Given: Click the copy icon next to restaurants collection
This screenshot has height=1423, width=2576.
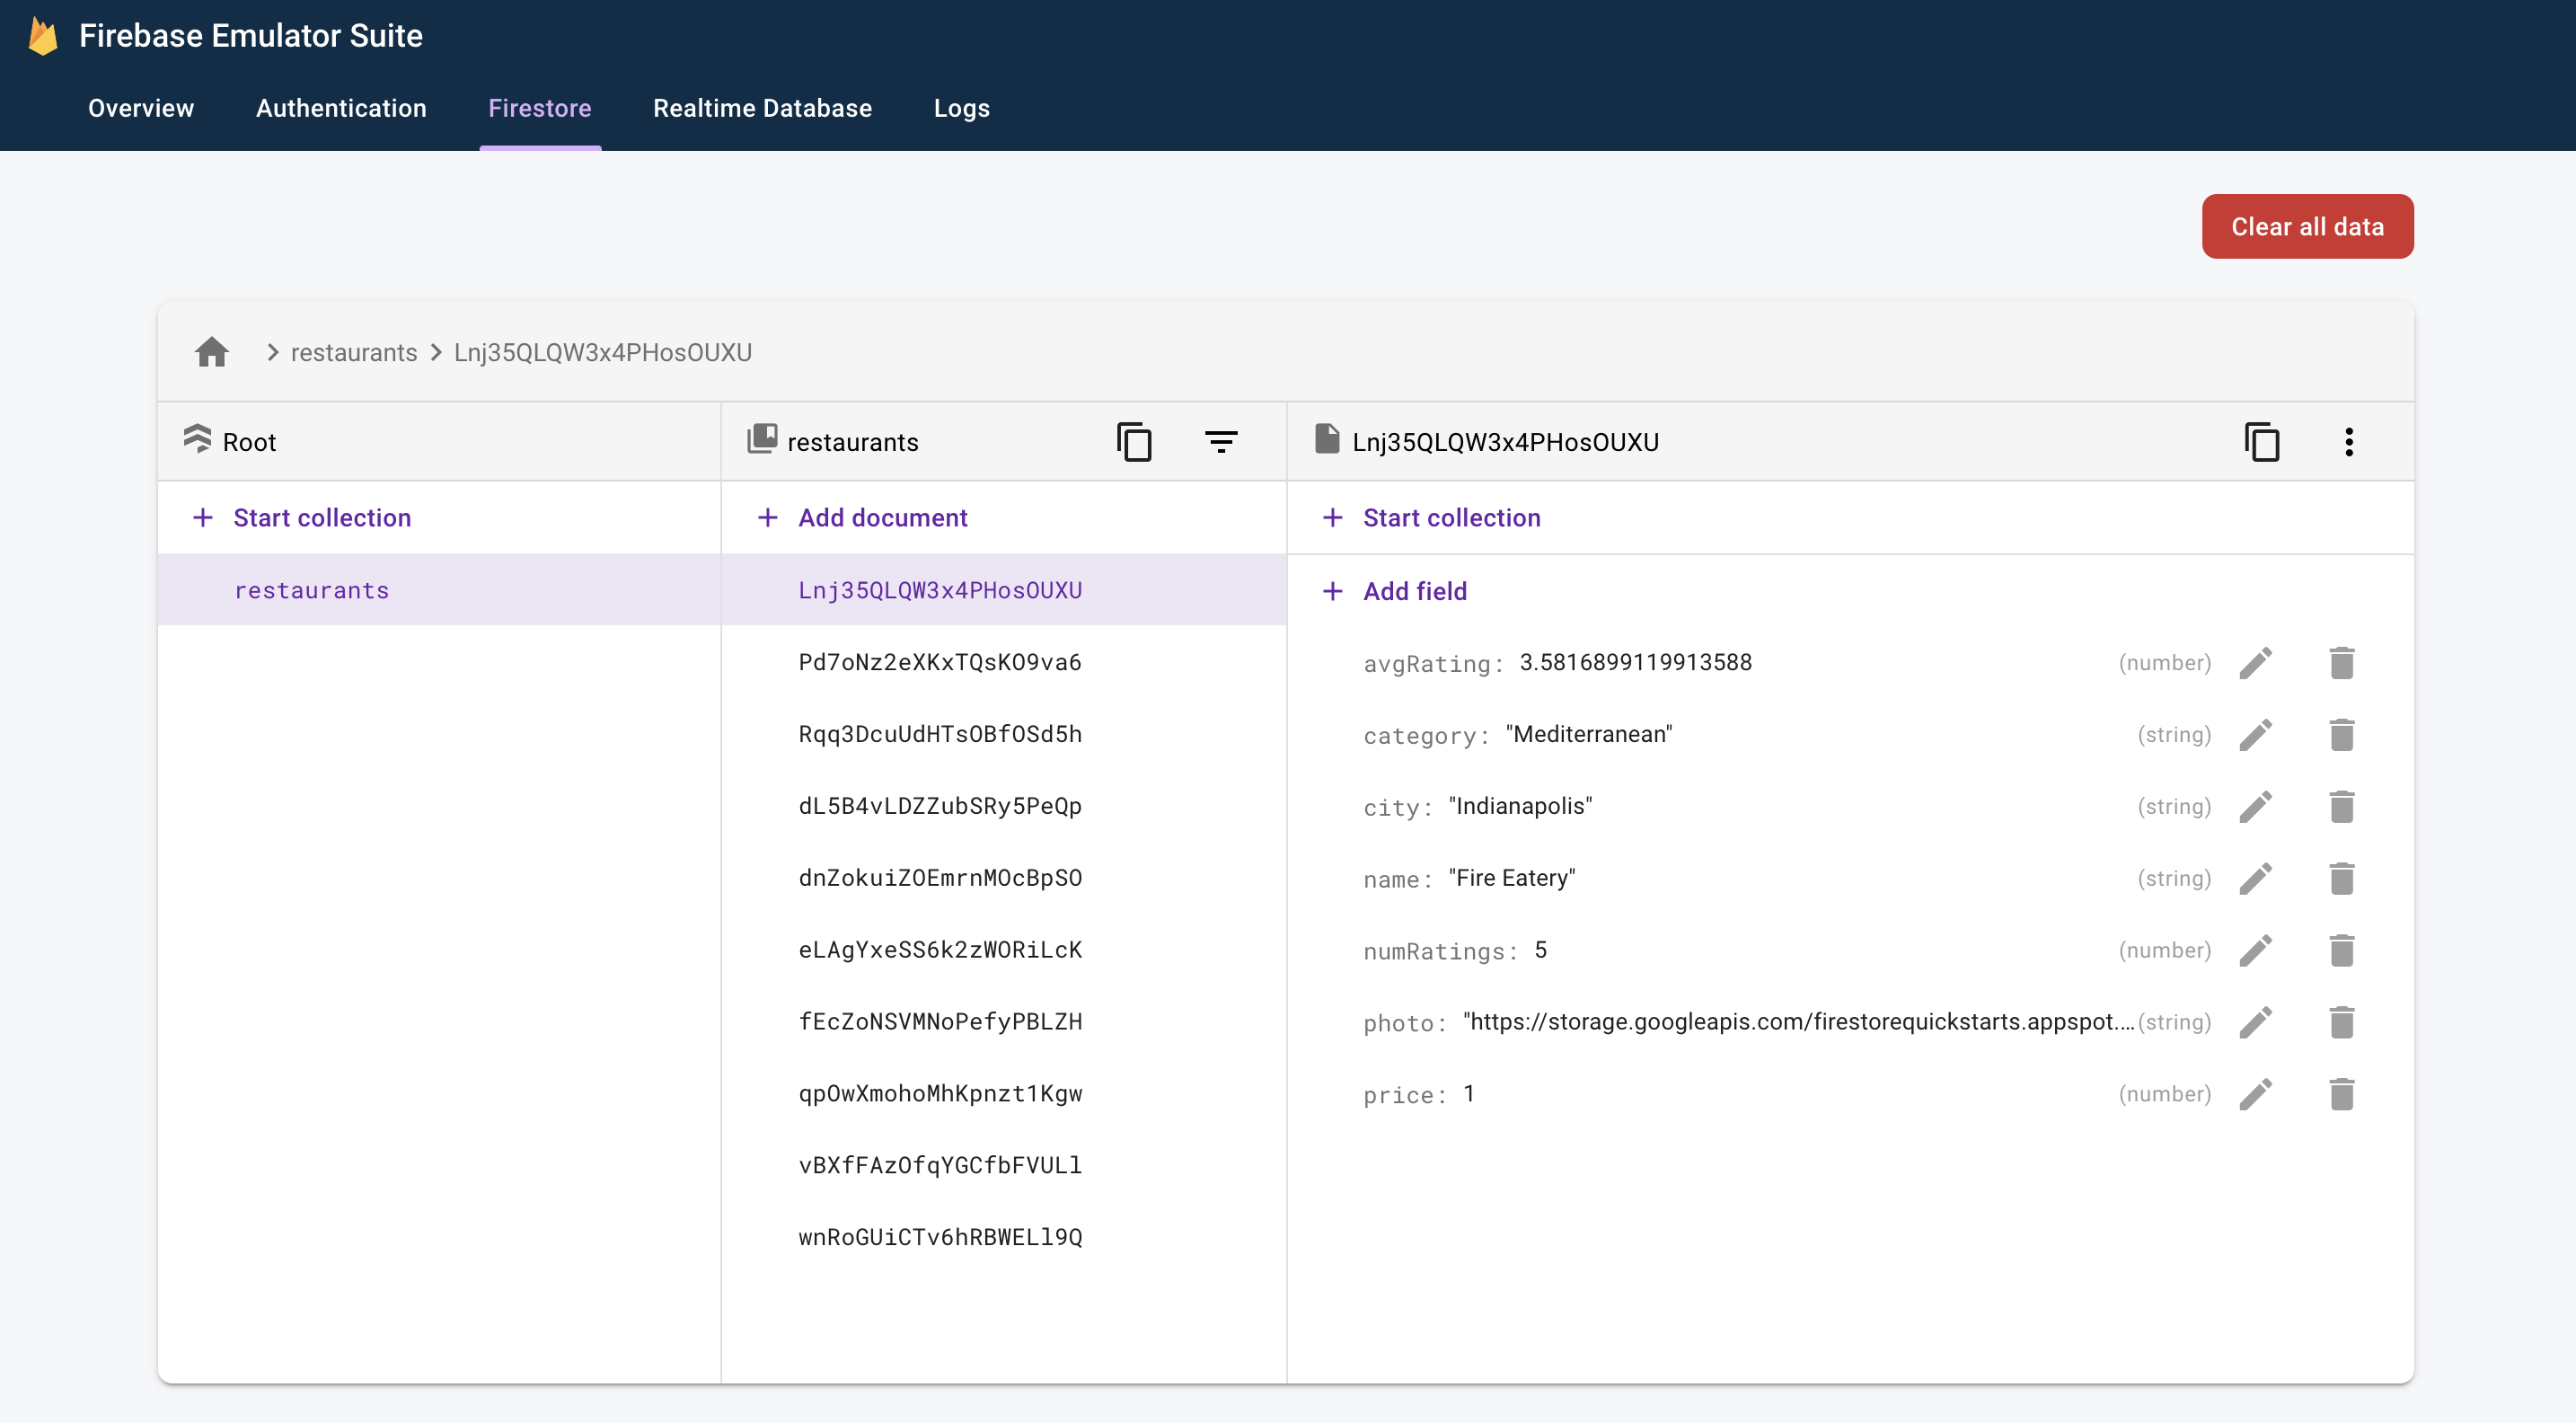Looking at the screenshot, I should (1133, 442).
